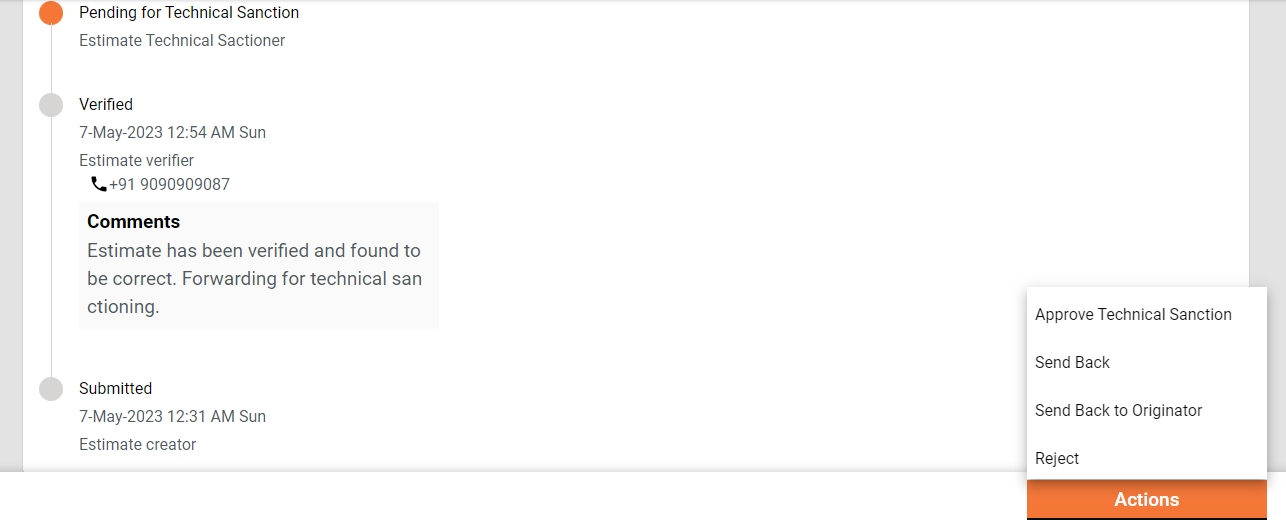This screenshot has height=524, width=1286.
Task: Click the Estimate creator role text
Action: point(137,444)
